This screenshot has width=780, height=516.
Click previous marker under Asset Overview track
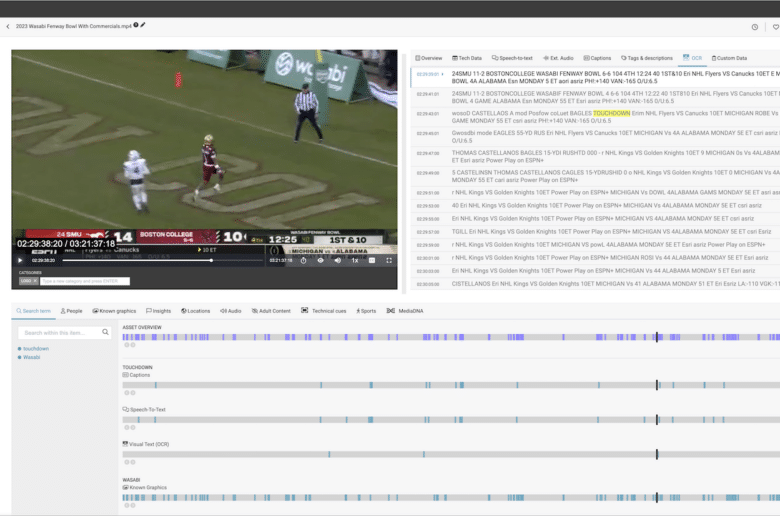click(126, 345)
